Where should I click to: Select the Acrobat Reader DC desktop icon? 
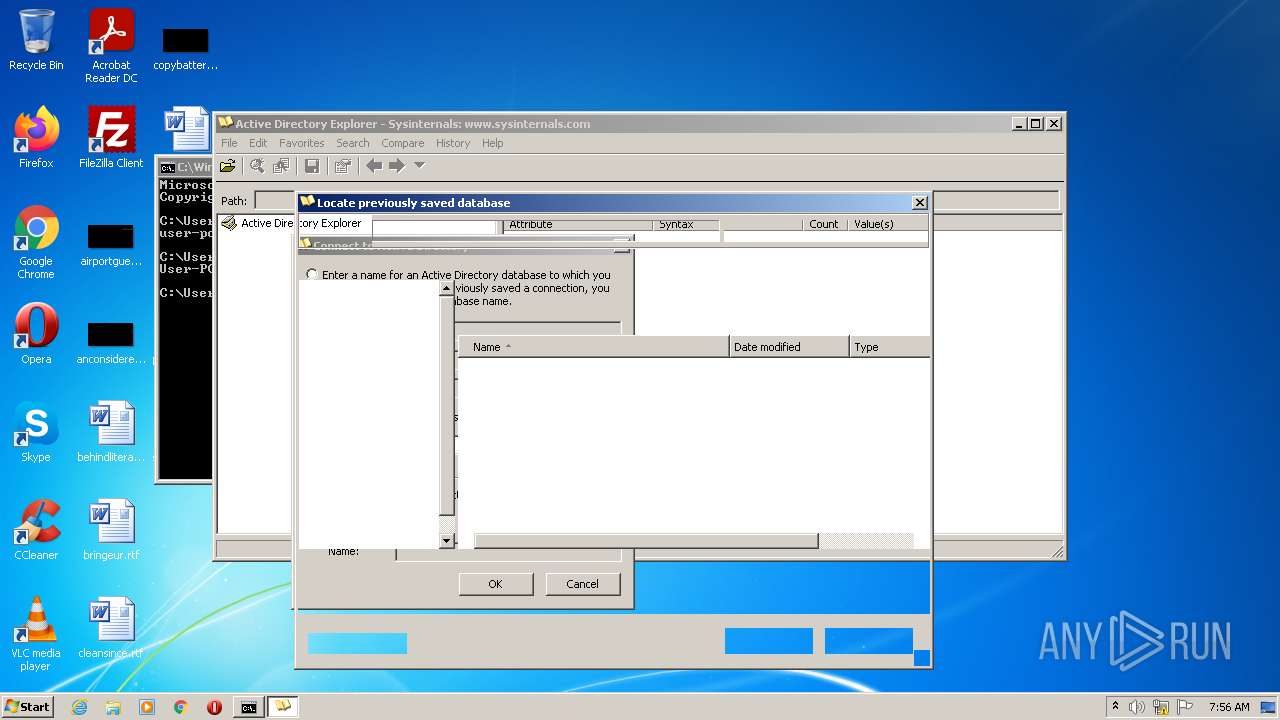click(111, 46)
